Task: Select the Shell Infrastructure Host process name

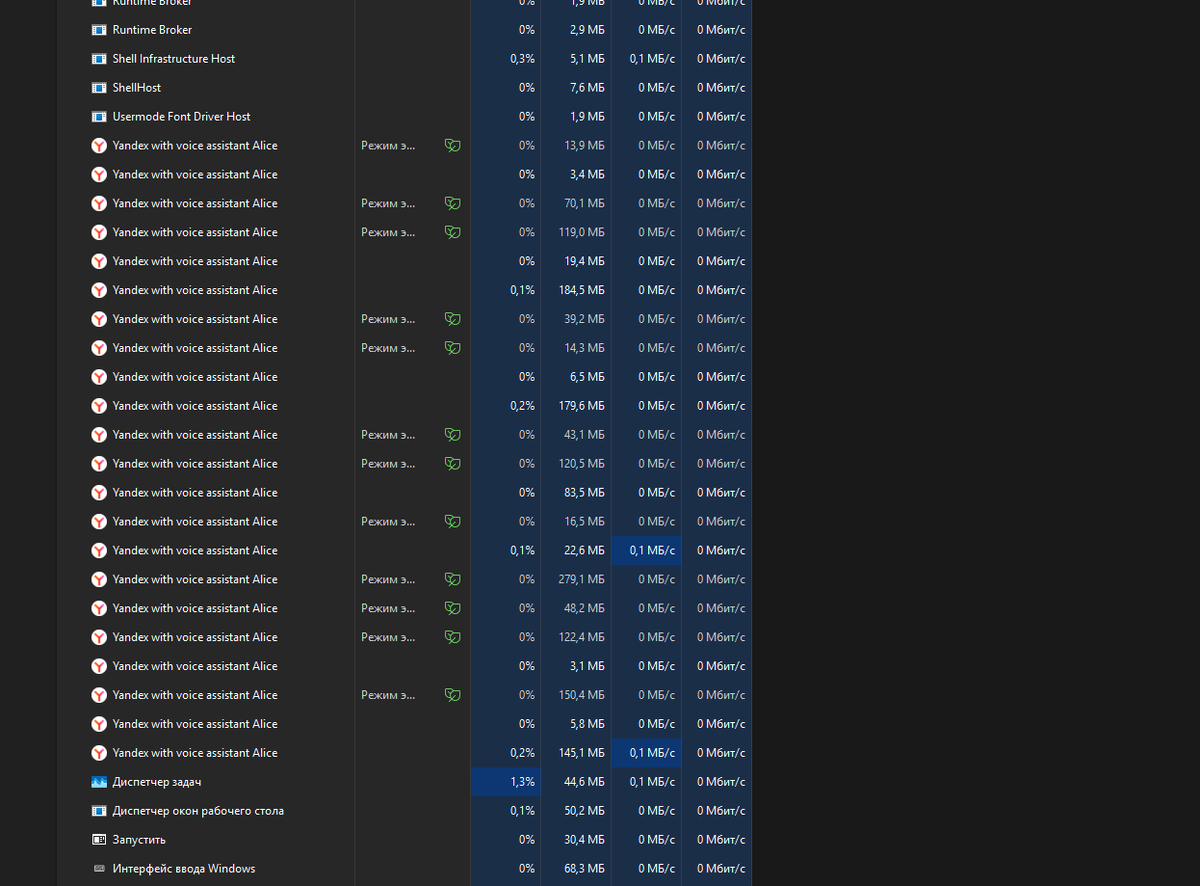Action: 174,59
